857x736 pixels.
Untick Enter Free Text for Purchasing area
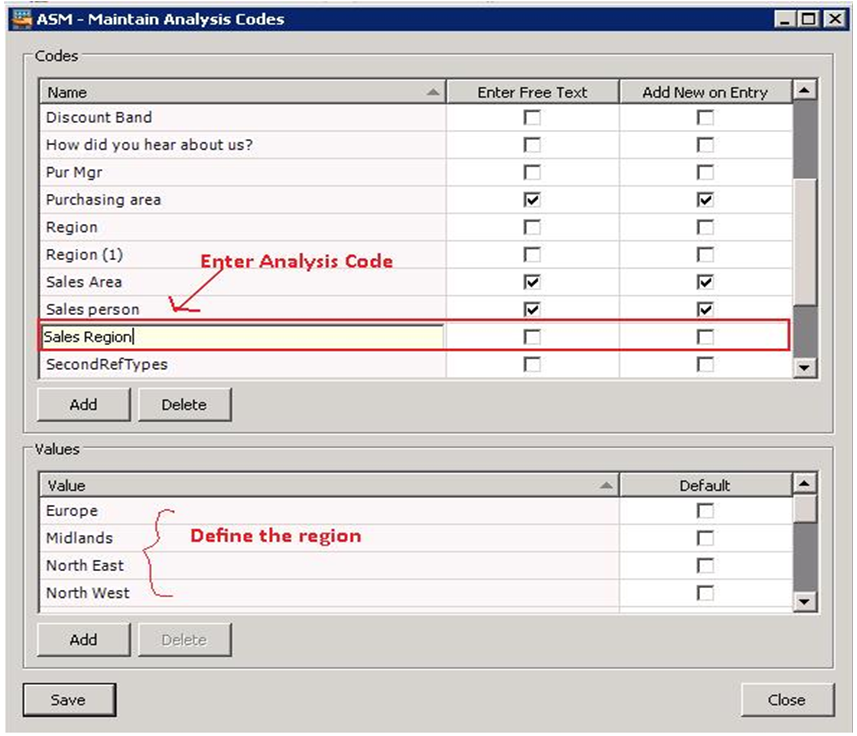point(532,199)
